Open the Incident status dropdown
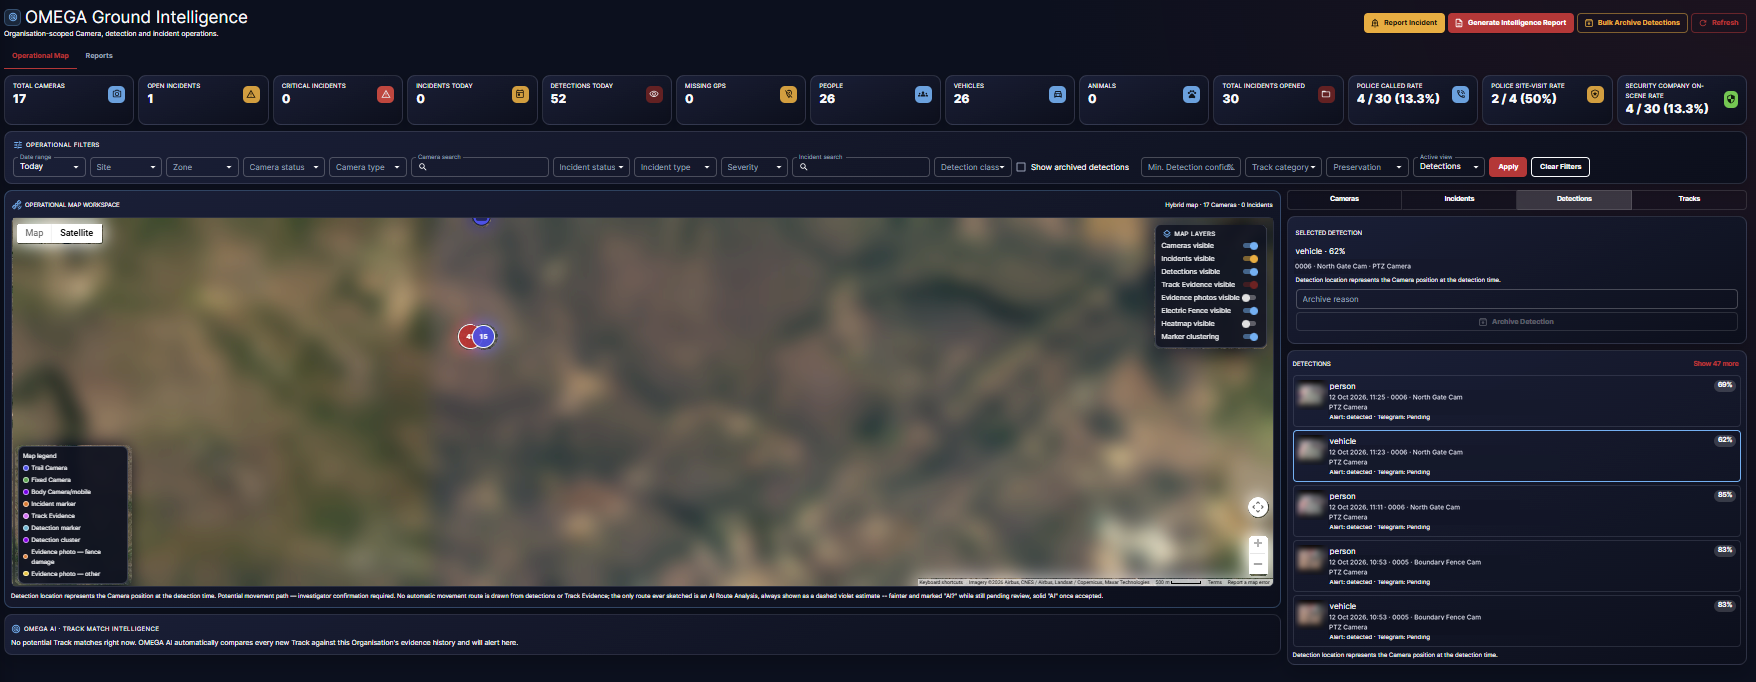The height and width of the screenshot is (682, 1756). (591, 167)
